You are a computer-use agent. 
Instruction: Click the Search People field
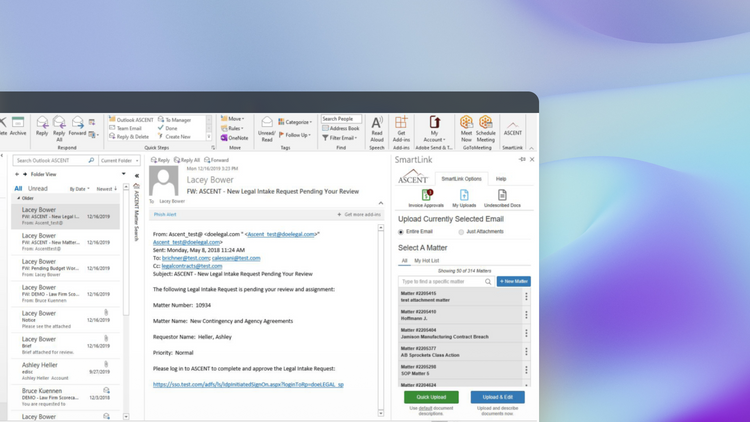[x=341, y=119]
